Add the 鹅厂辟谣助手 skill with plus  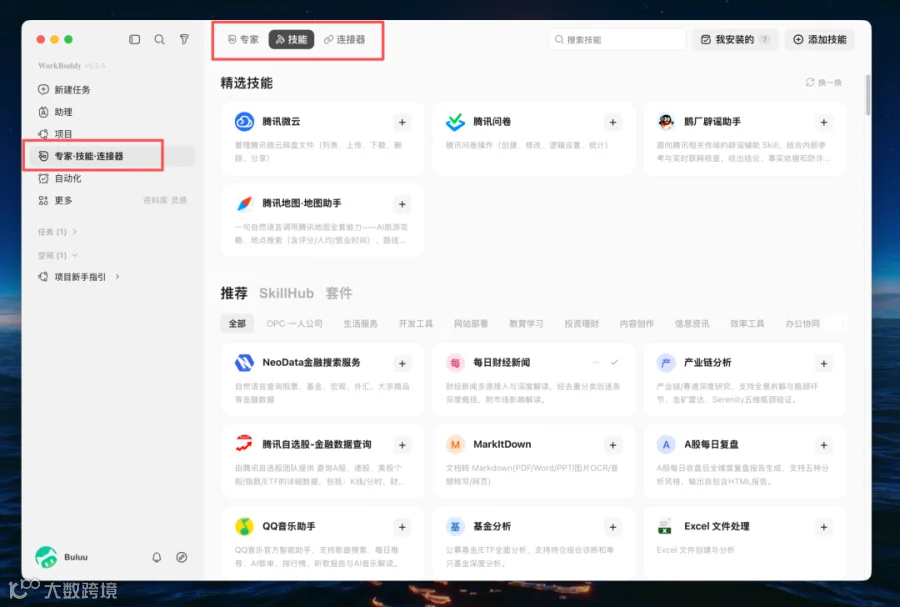point(824,122)
